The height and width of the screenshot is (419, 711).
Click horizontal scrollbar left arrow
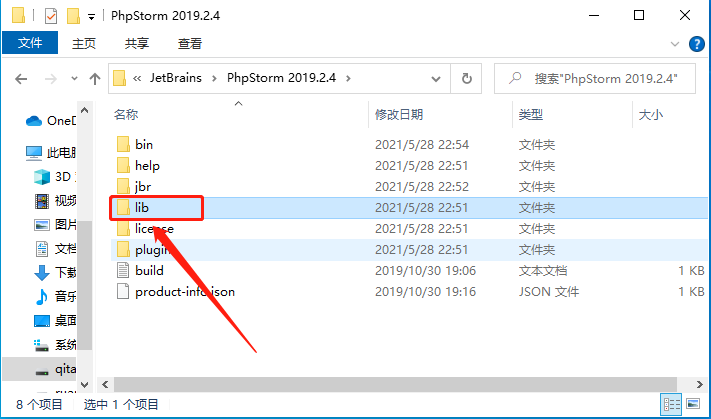[105, 385]
